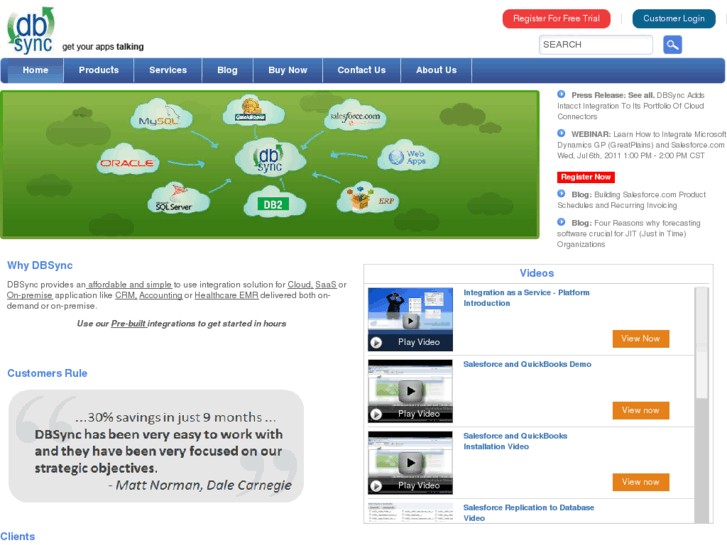Click the Videos panel scrollbar thumb

(701, 343)
